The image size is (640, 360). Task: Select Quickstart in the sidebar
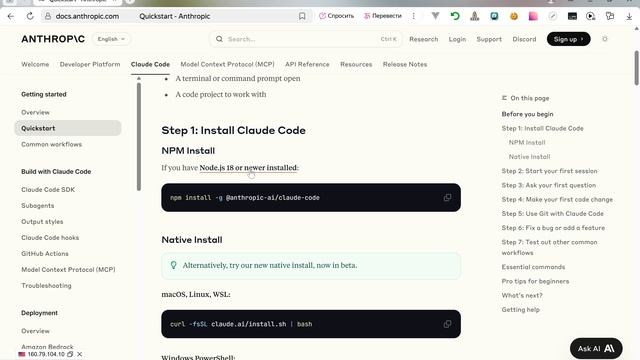point(68,128)
